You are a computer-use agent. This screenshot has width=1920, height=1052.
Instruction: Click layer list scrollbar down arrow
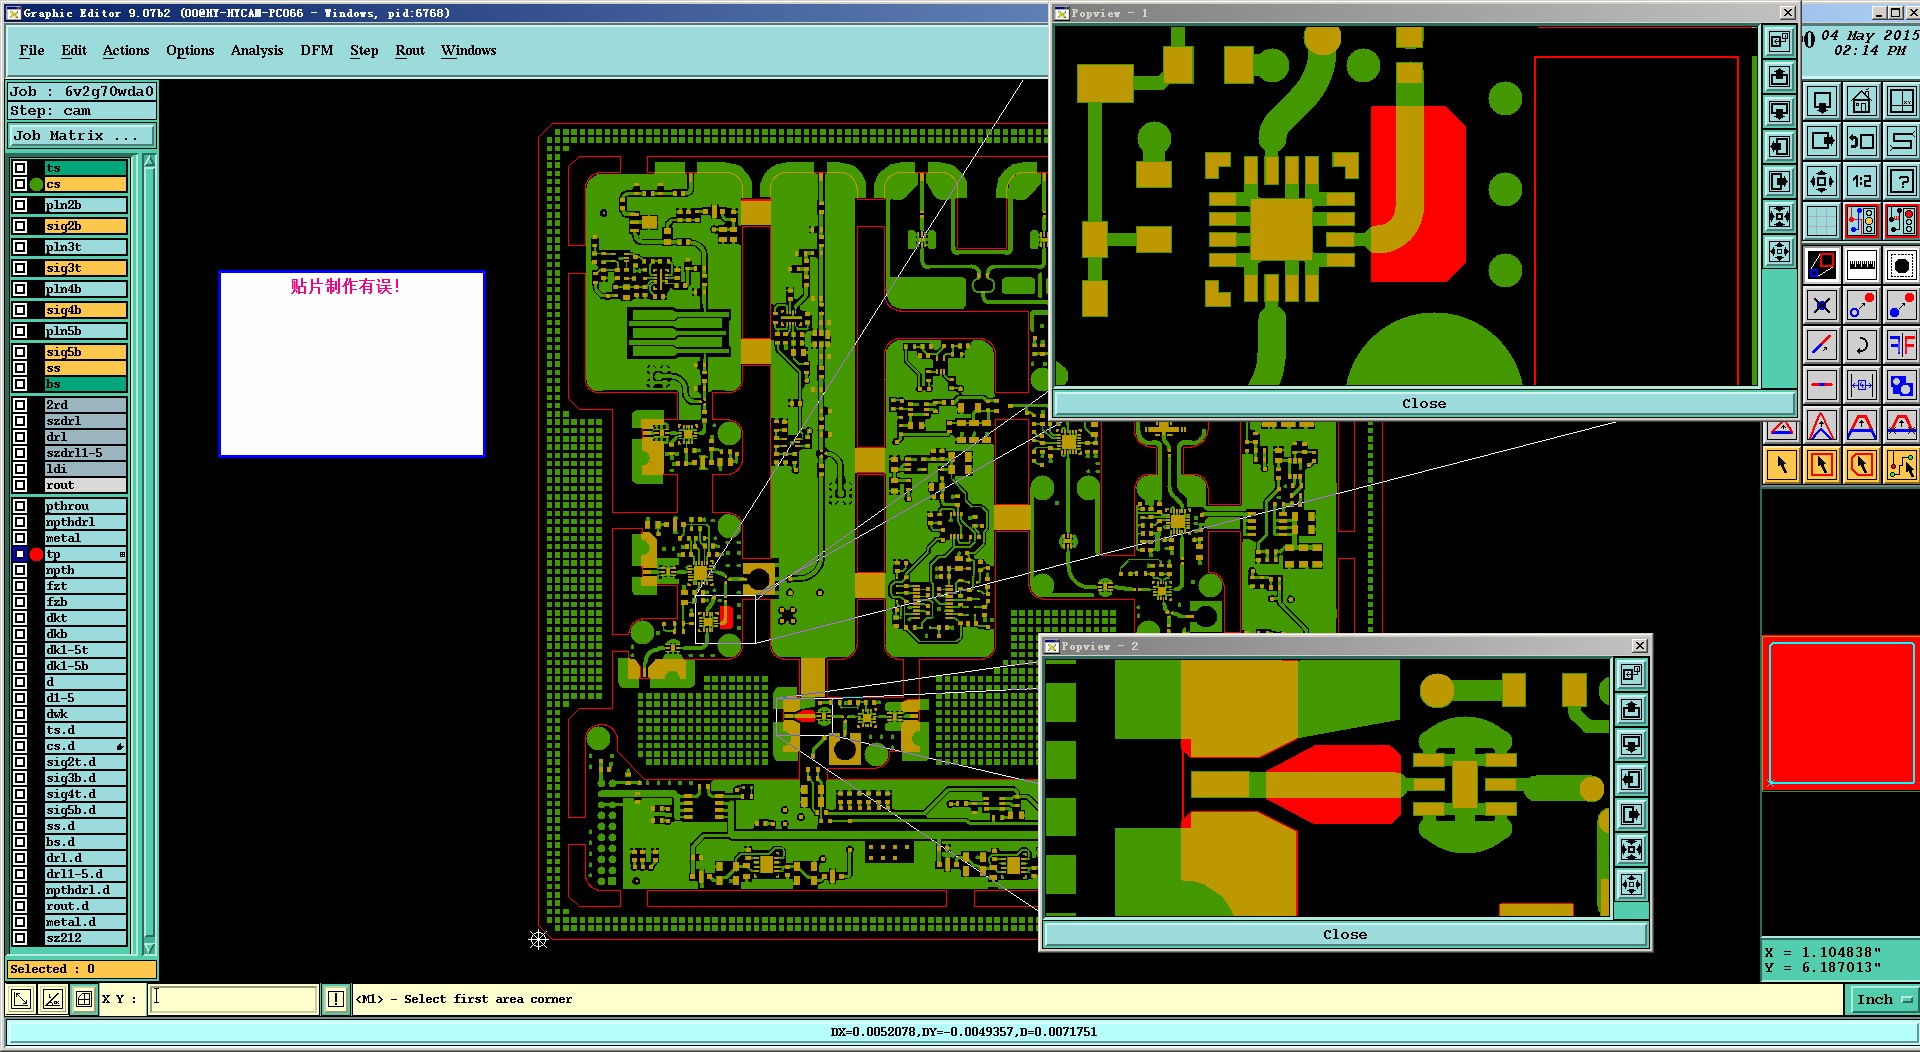pos(149,948)
